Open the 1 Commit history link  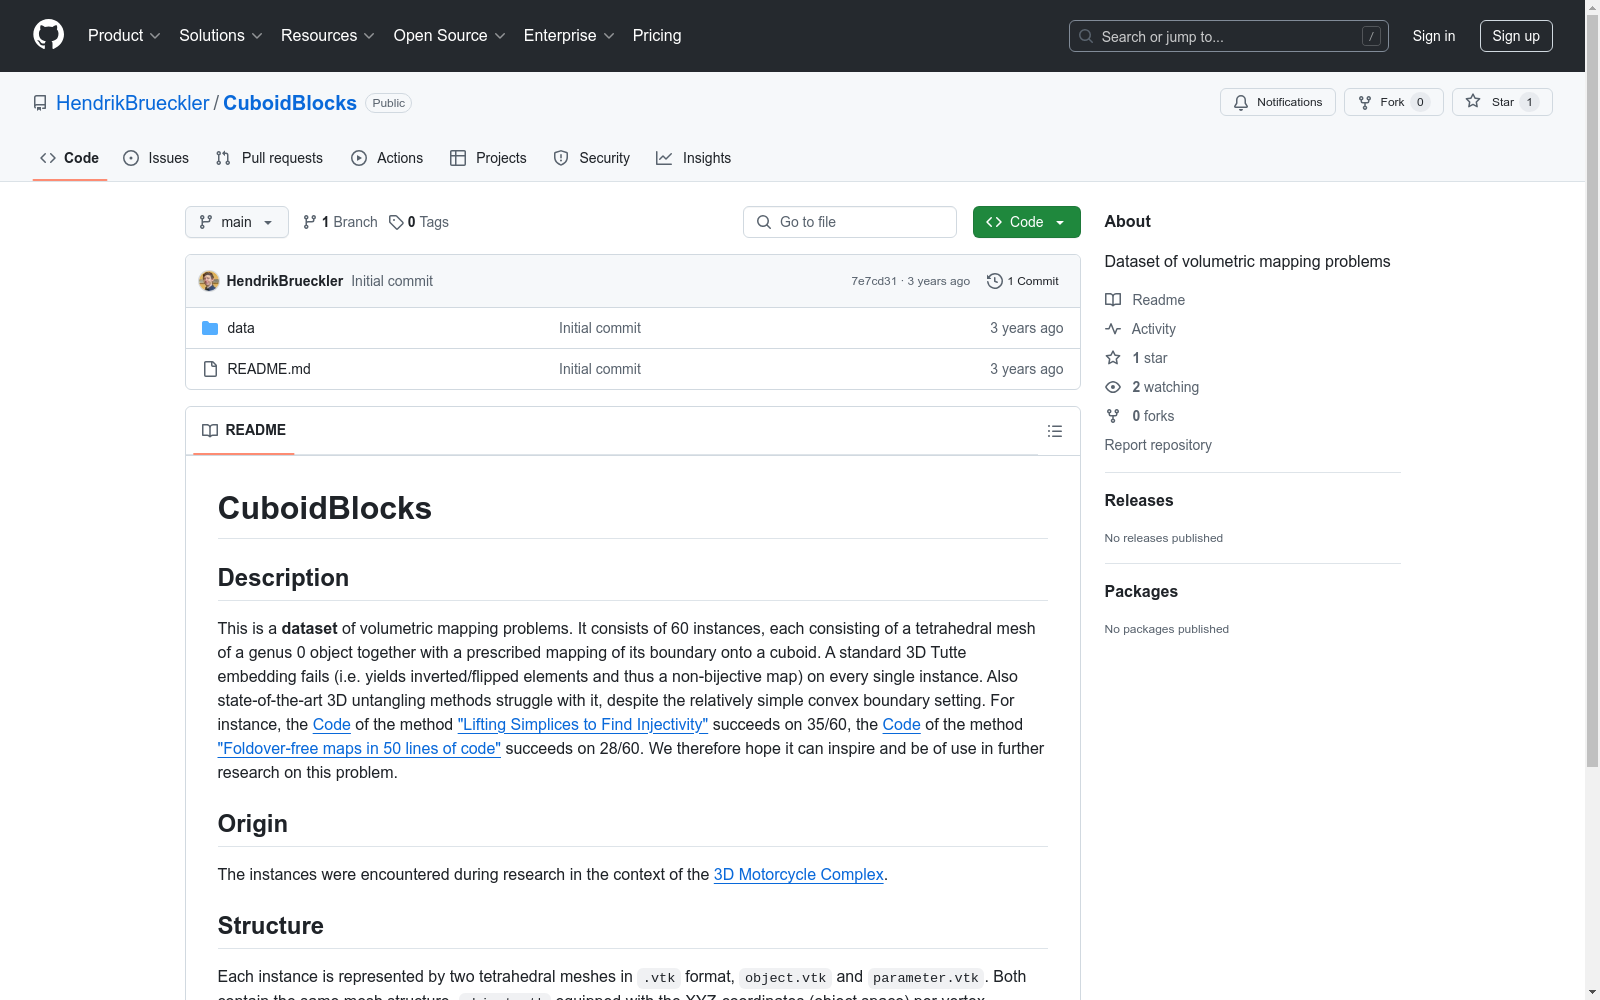coord(1023,281)
